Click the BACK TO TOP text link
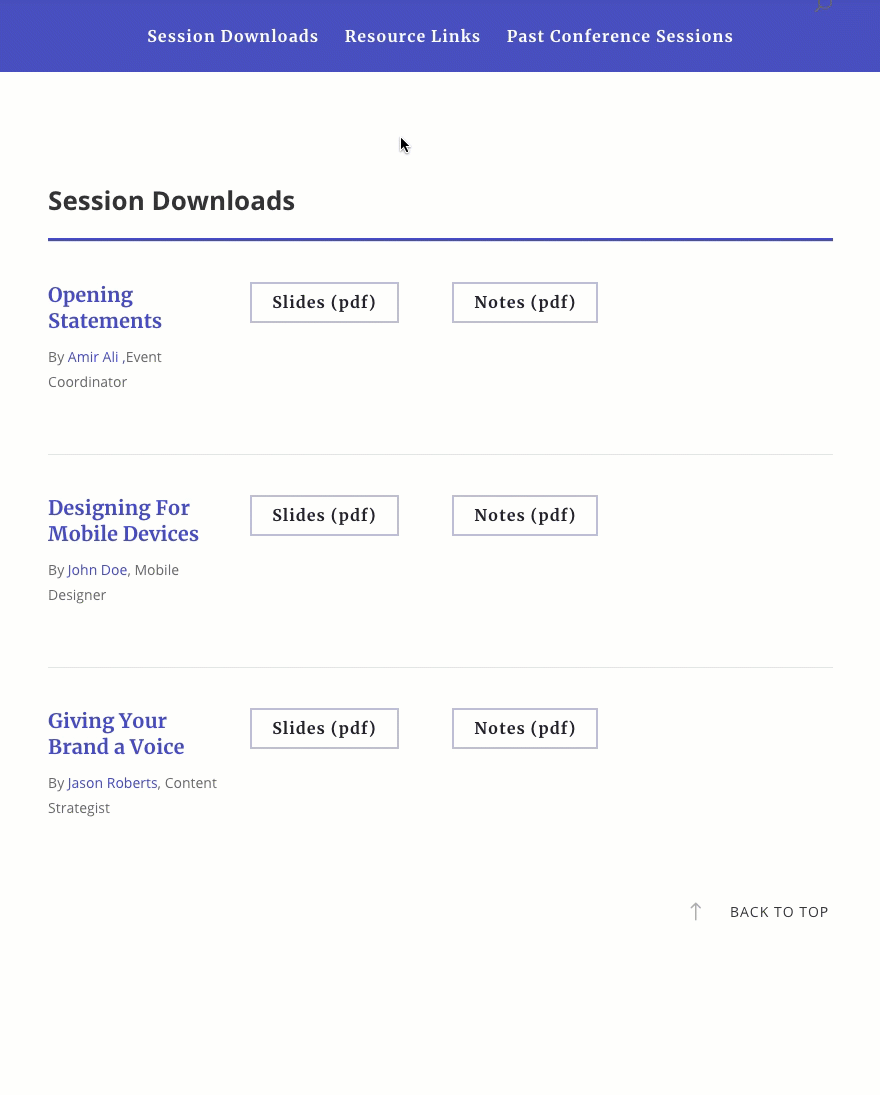The image size is (880, 1095). (x=779, y=911)
